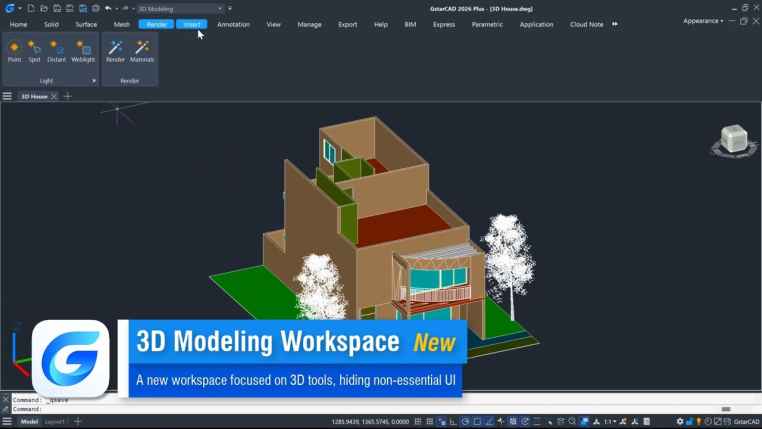
Task: Open the Annotation ribbon tab
Action: pos(233,24)
